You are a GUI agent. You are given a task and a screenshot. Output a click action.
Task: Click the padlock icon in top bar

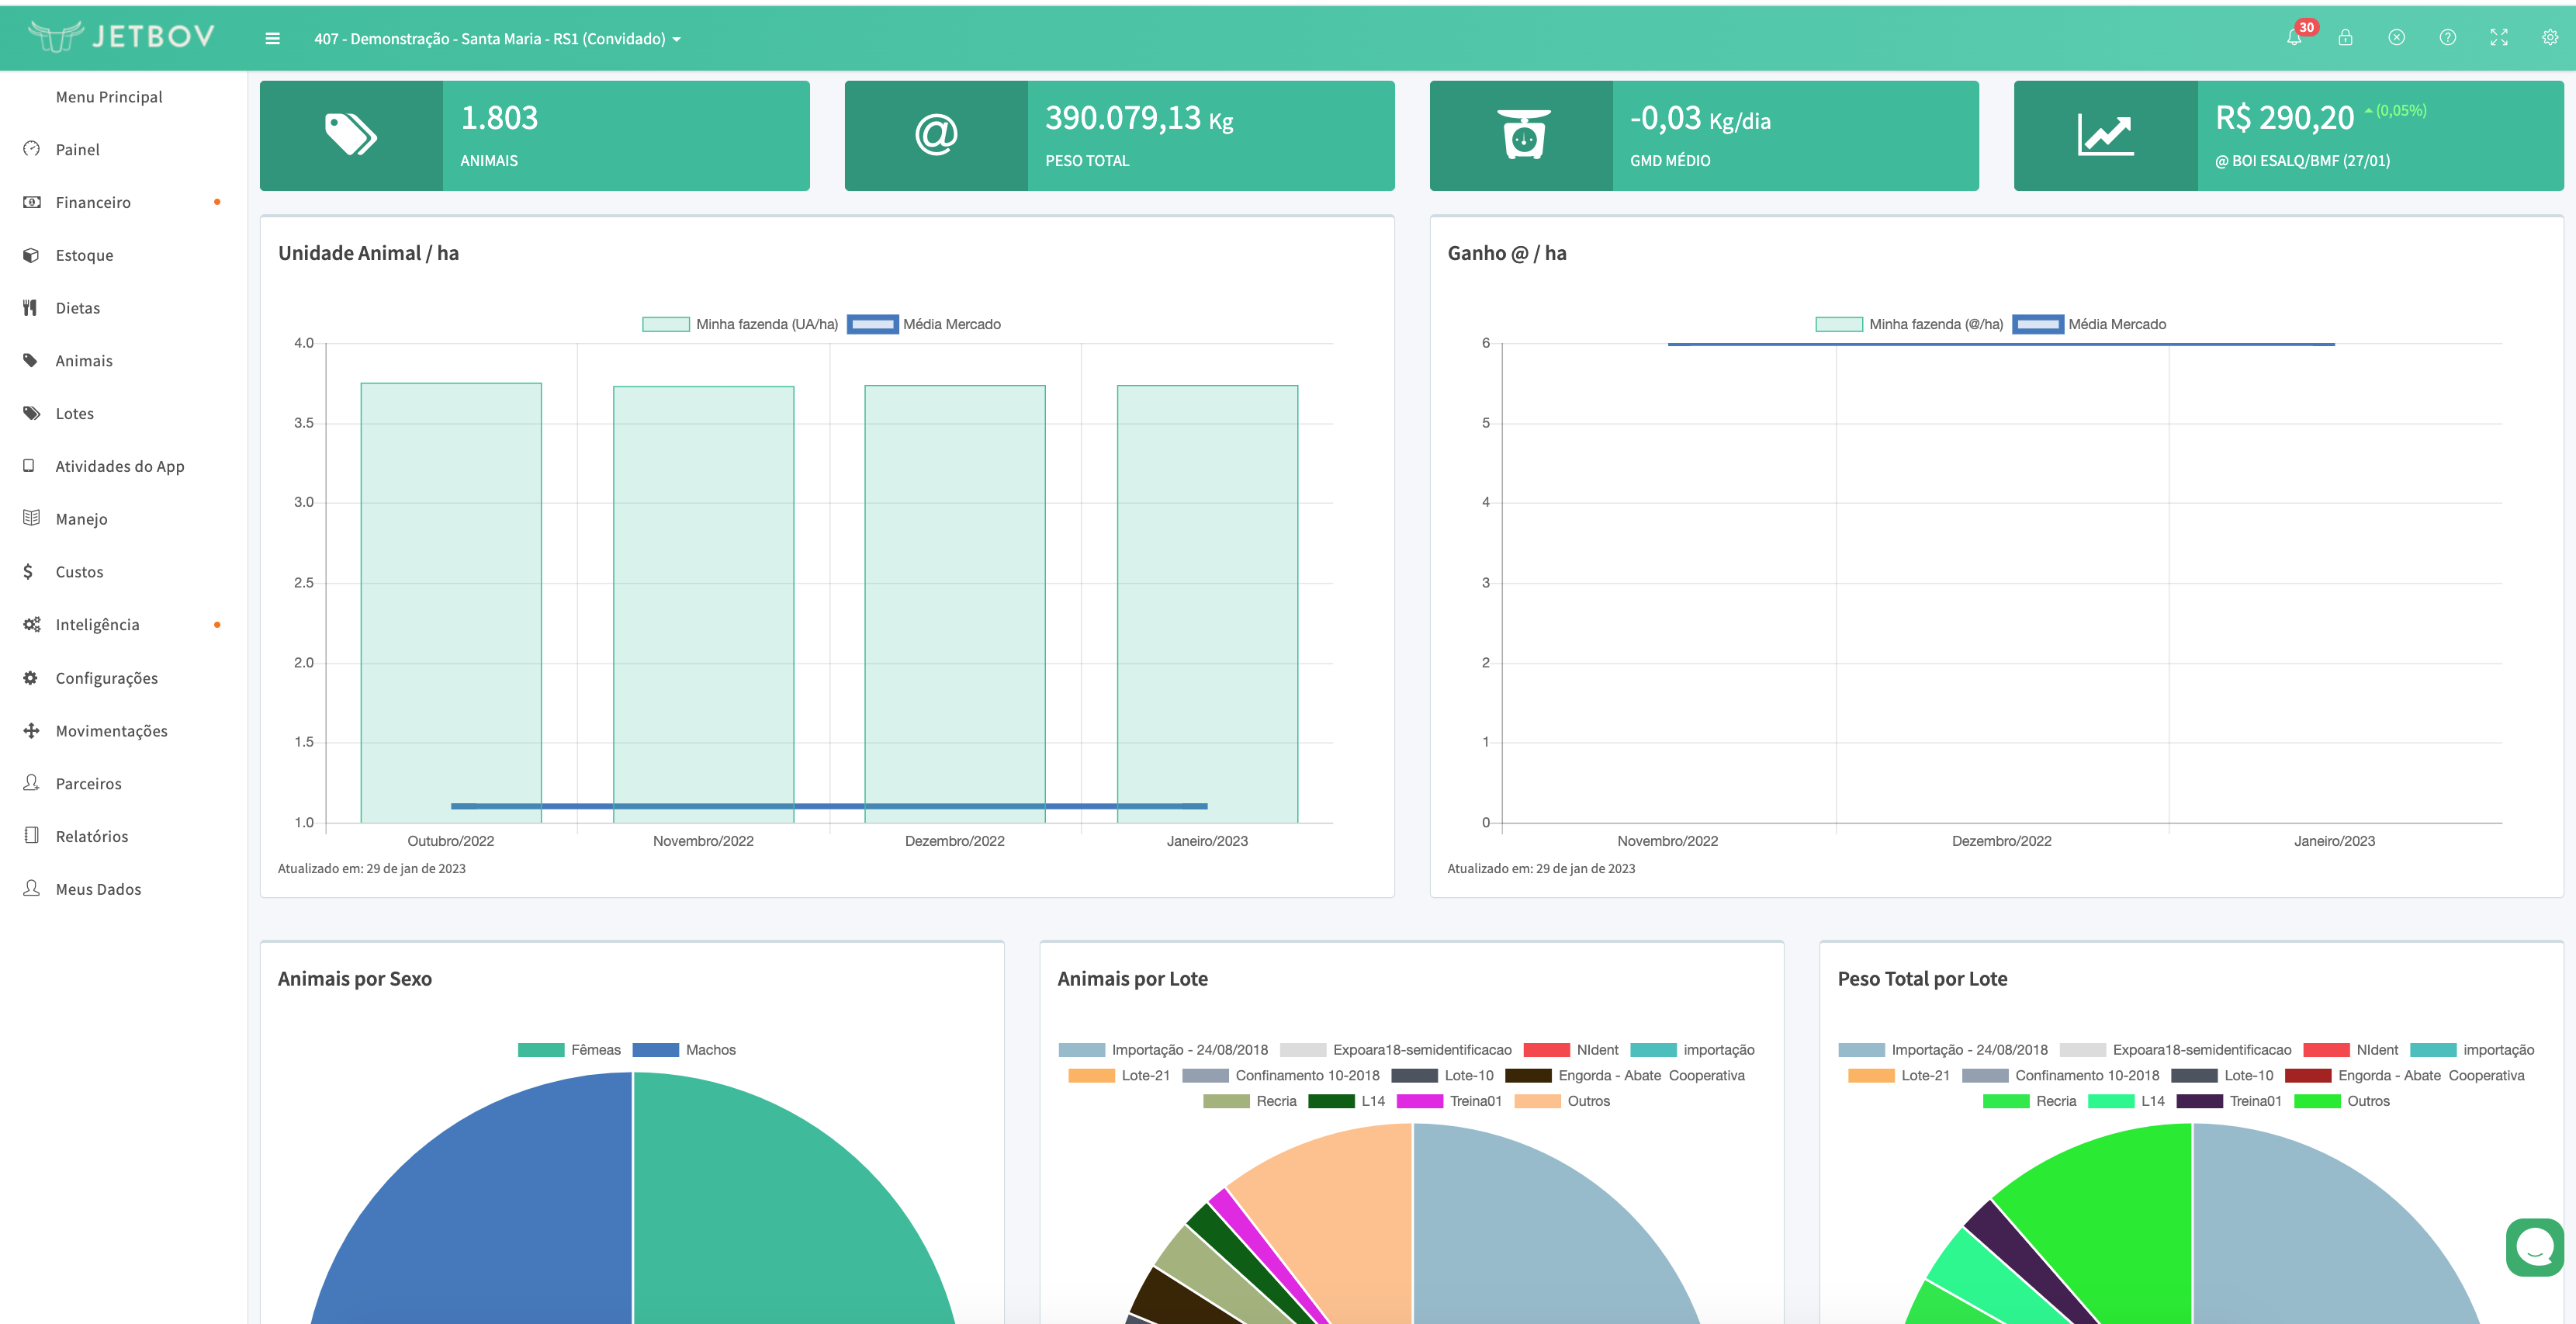[2345, 38]
